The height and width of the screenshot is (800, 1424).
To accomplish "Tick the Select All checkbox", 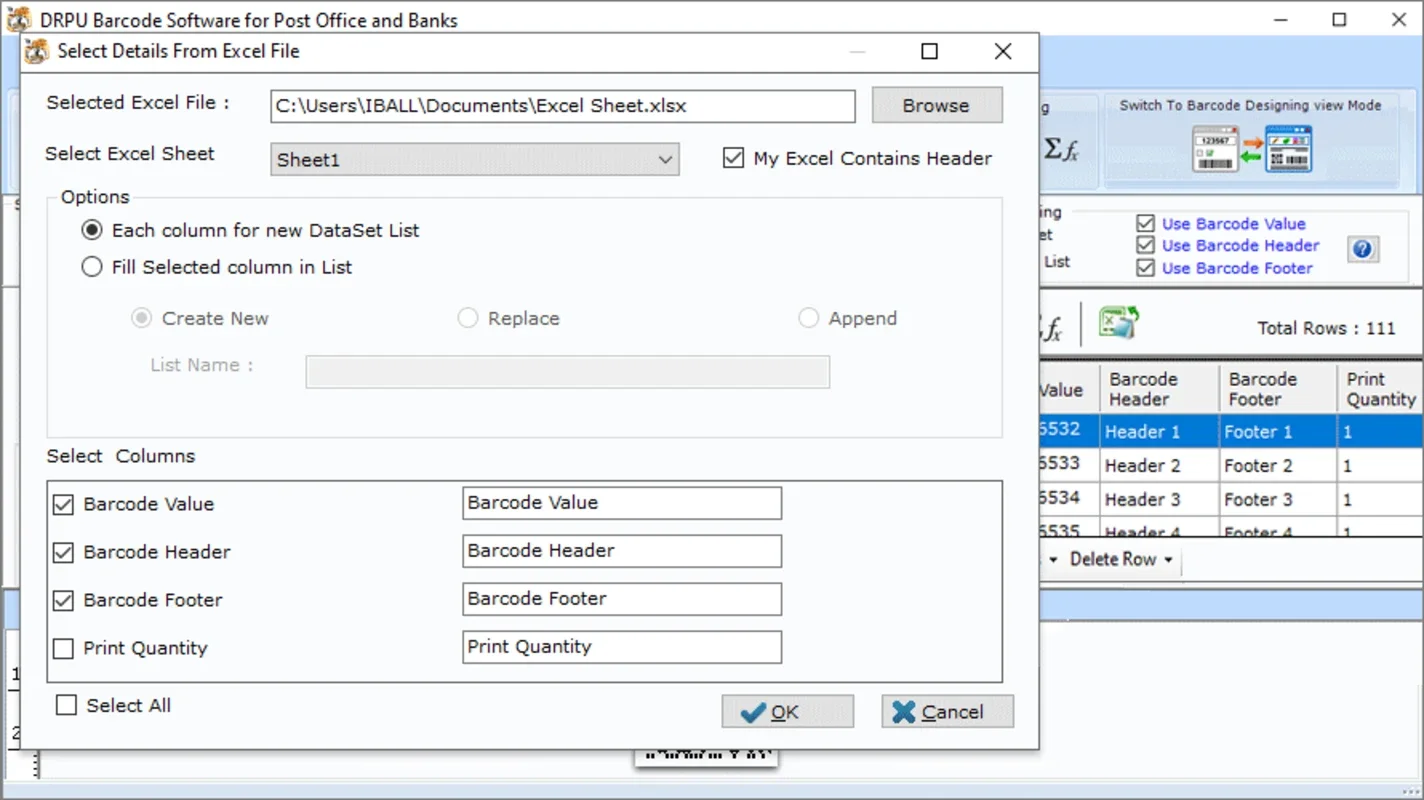I will pyautogui.click(x=66, y=705).
